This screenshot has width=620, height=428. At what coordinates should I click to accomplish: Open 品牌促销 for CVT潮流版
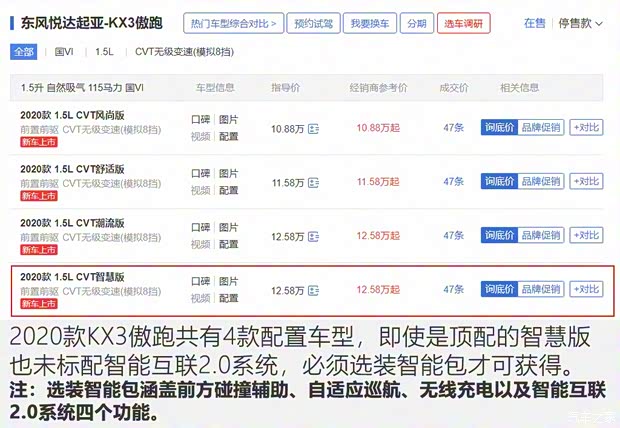pyautogui.click(x=541, y=235)
